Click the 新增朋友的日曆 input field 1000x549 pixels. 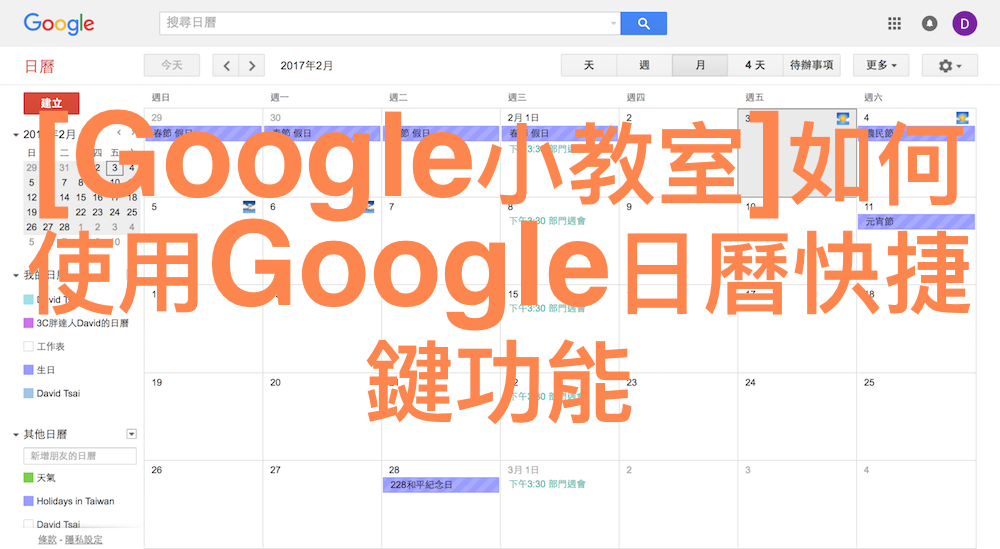pyautogui.click(x=80, y=456)
